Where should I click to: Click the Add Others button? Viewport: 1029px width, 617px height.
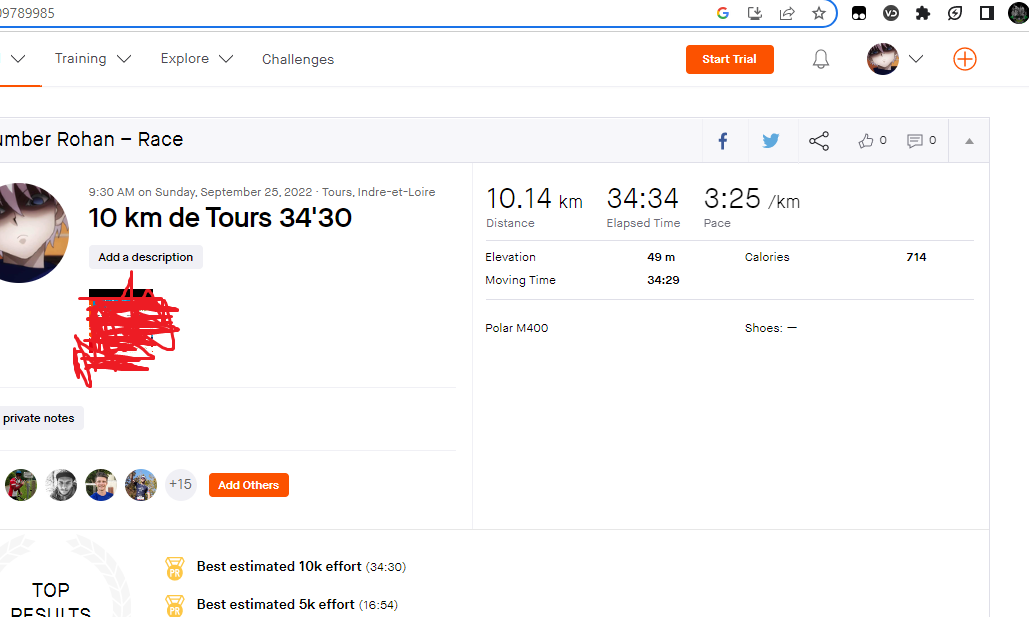click(x=249, y=485)
